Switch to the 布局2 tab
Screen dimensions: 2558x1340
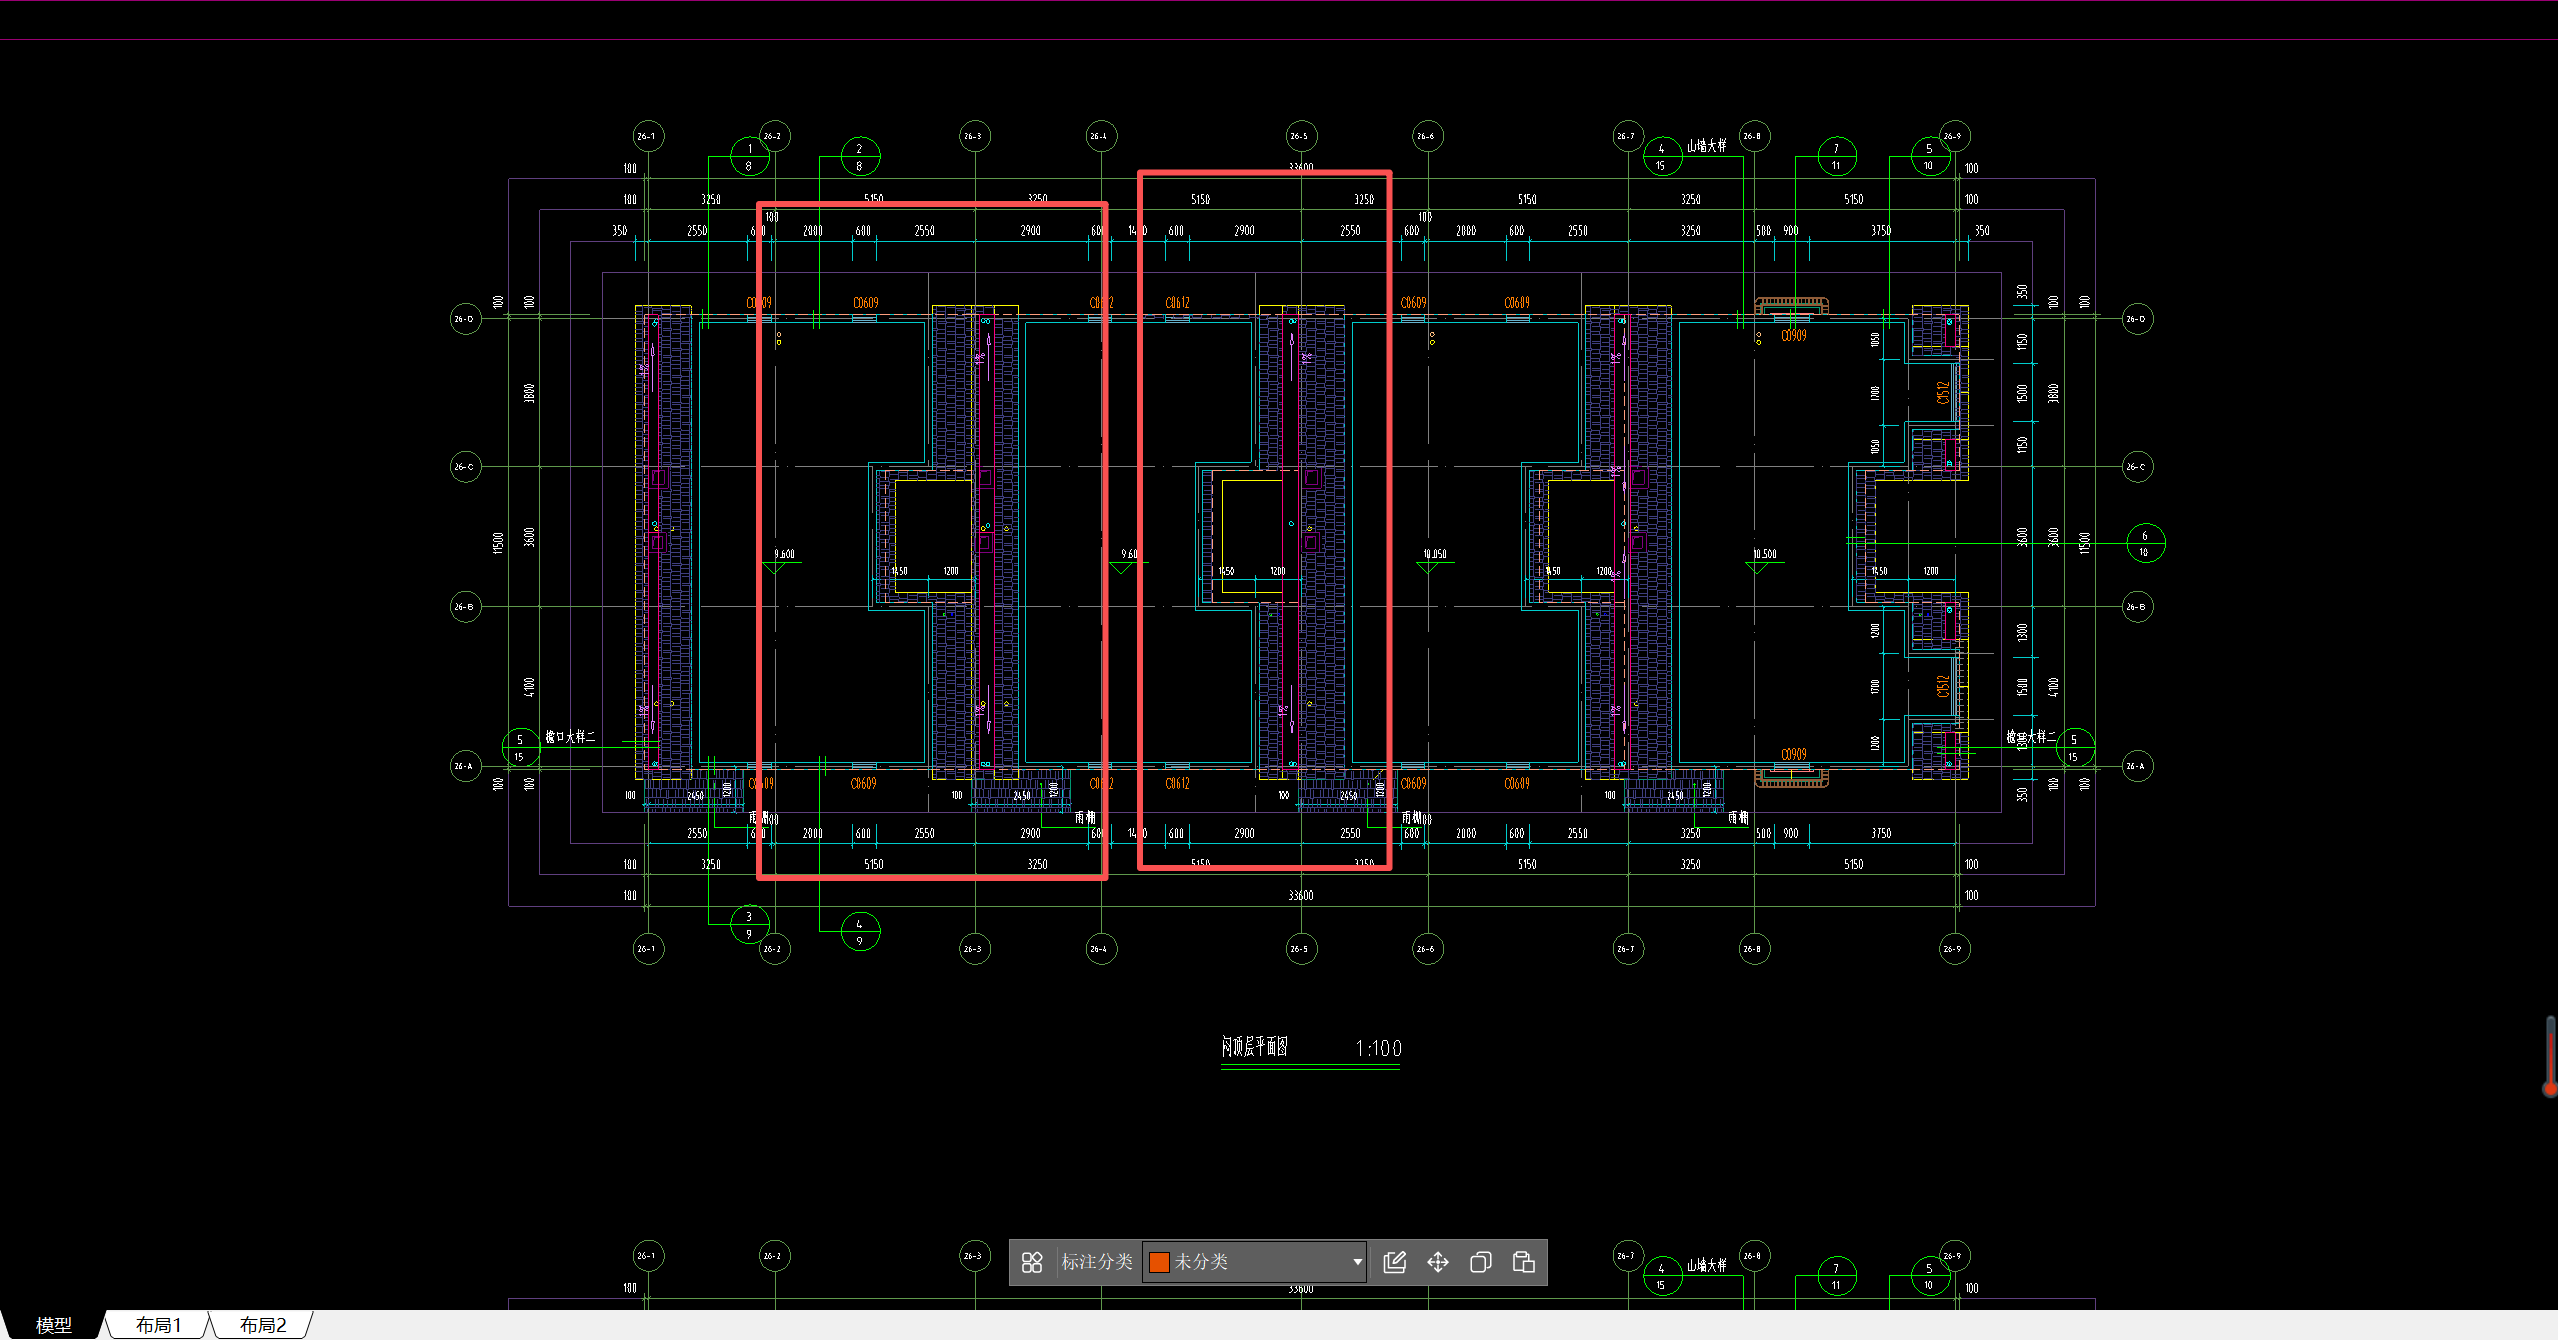(263, 1325)
